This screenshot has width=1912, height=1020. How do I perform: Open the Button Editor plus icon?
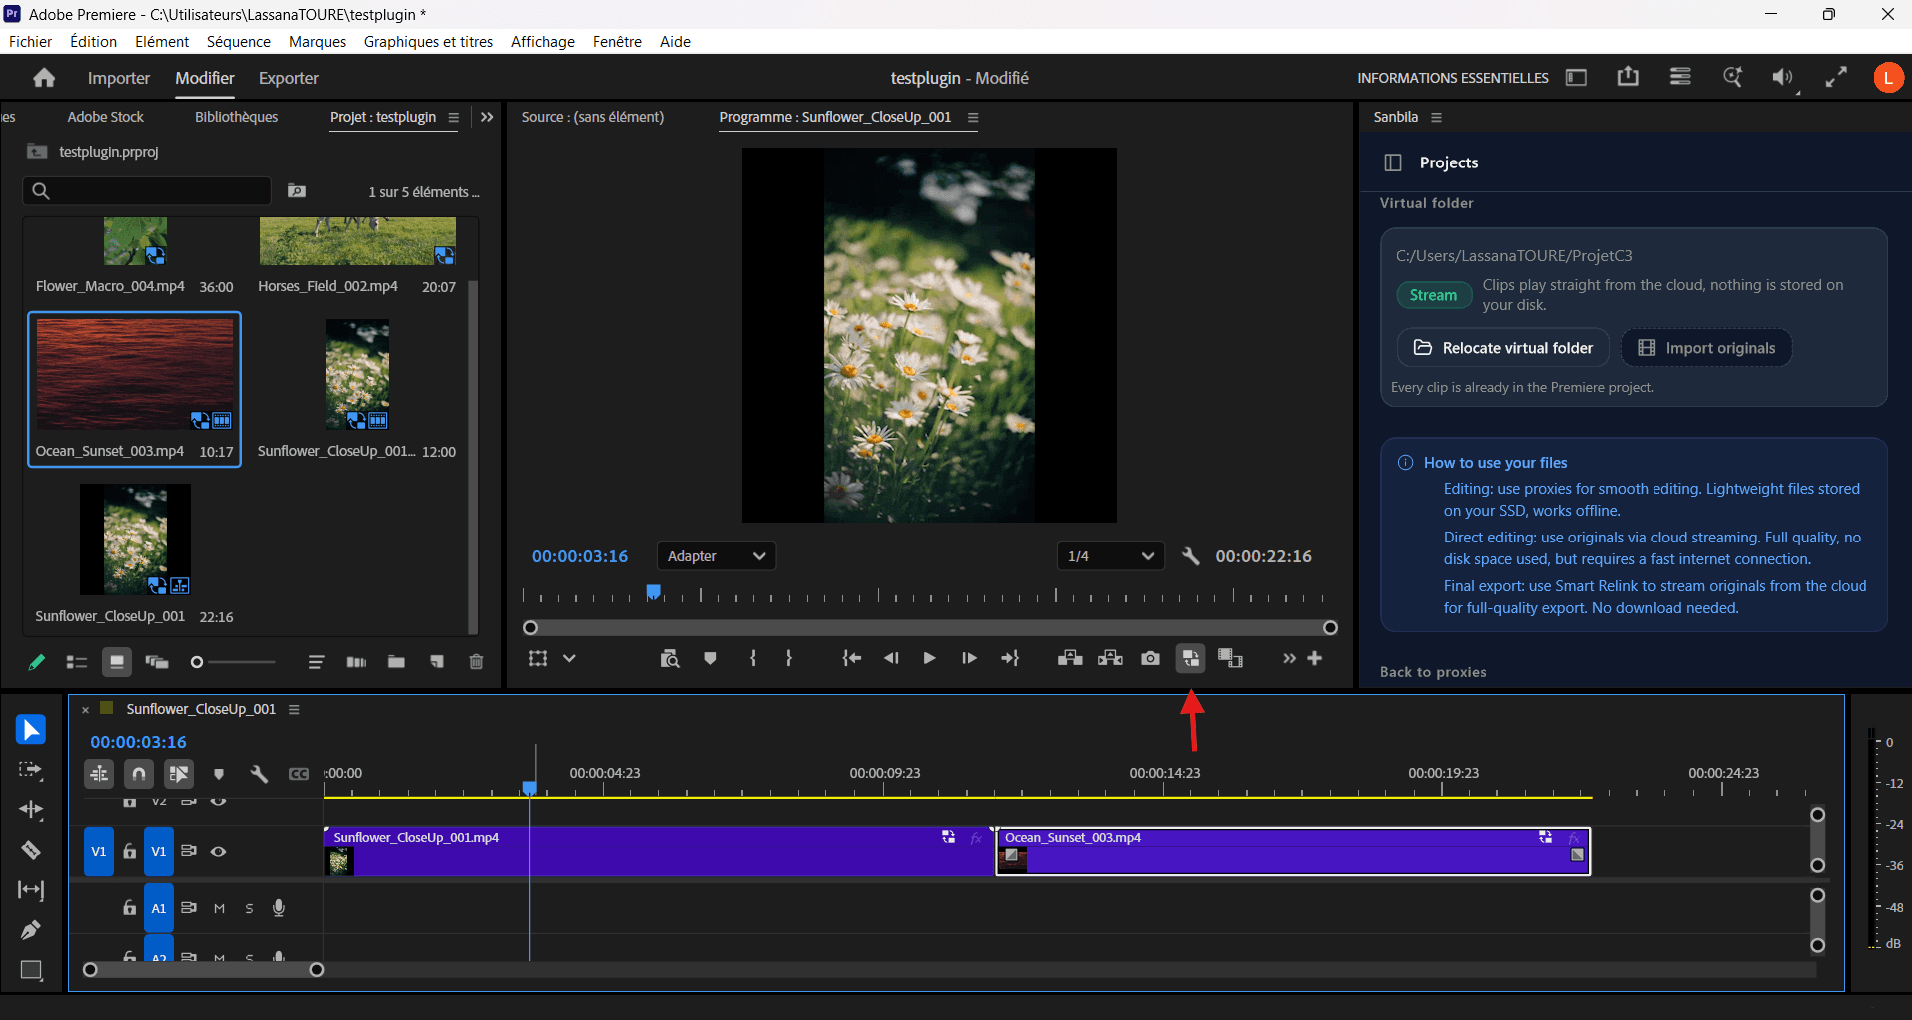click(x=1315, y=658)
